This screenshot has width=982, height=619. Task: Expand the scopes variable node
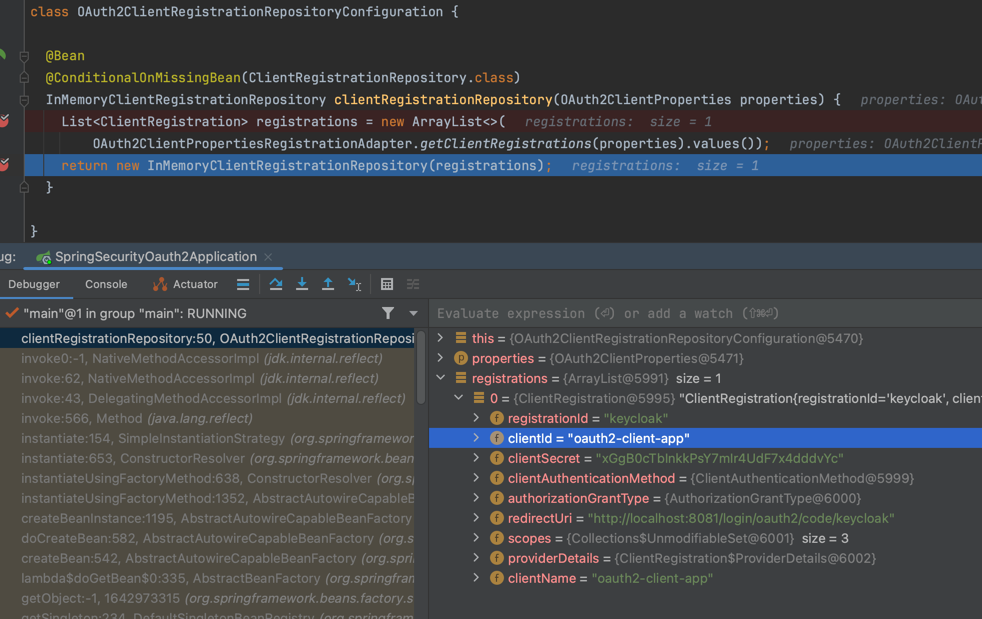click(478, 538)
